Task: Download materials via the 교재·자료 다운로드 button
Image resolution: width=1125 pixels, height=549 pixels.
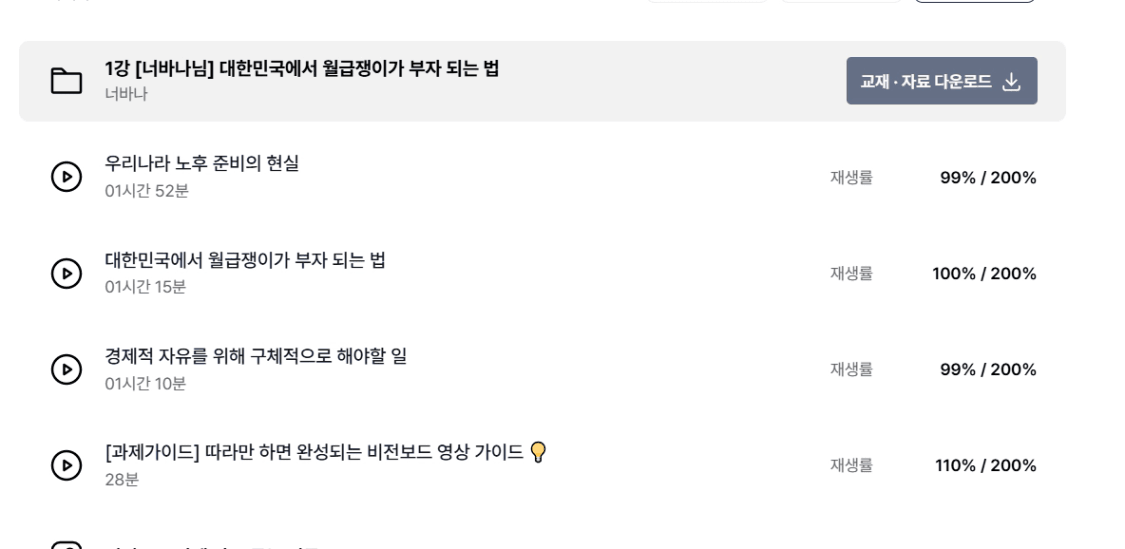Action: click(941, 81)
